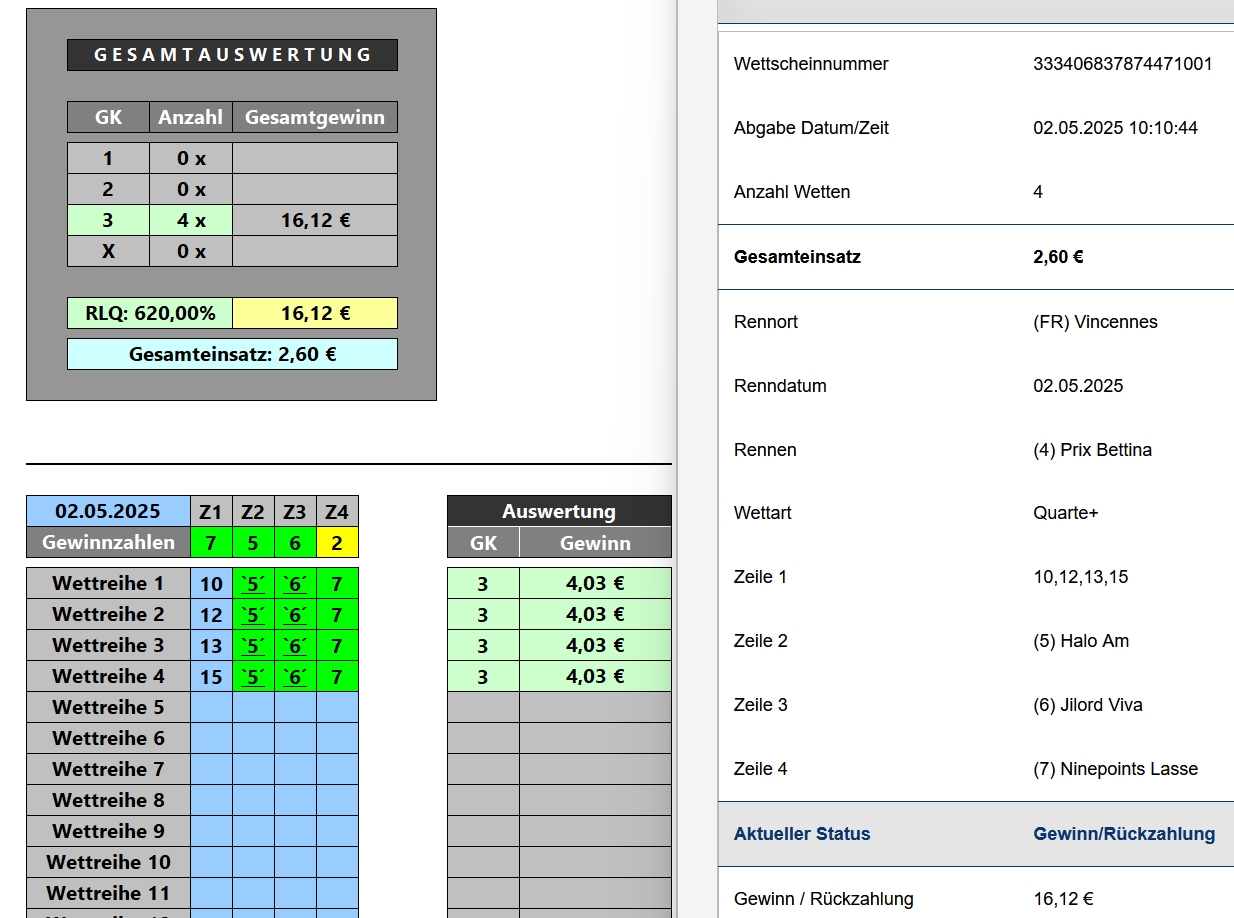The height and width of the screenshot is (918, 1234).
Task: Select the '4 x' count cell
Action: [x=191, y=220]
